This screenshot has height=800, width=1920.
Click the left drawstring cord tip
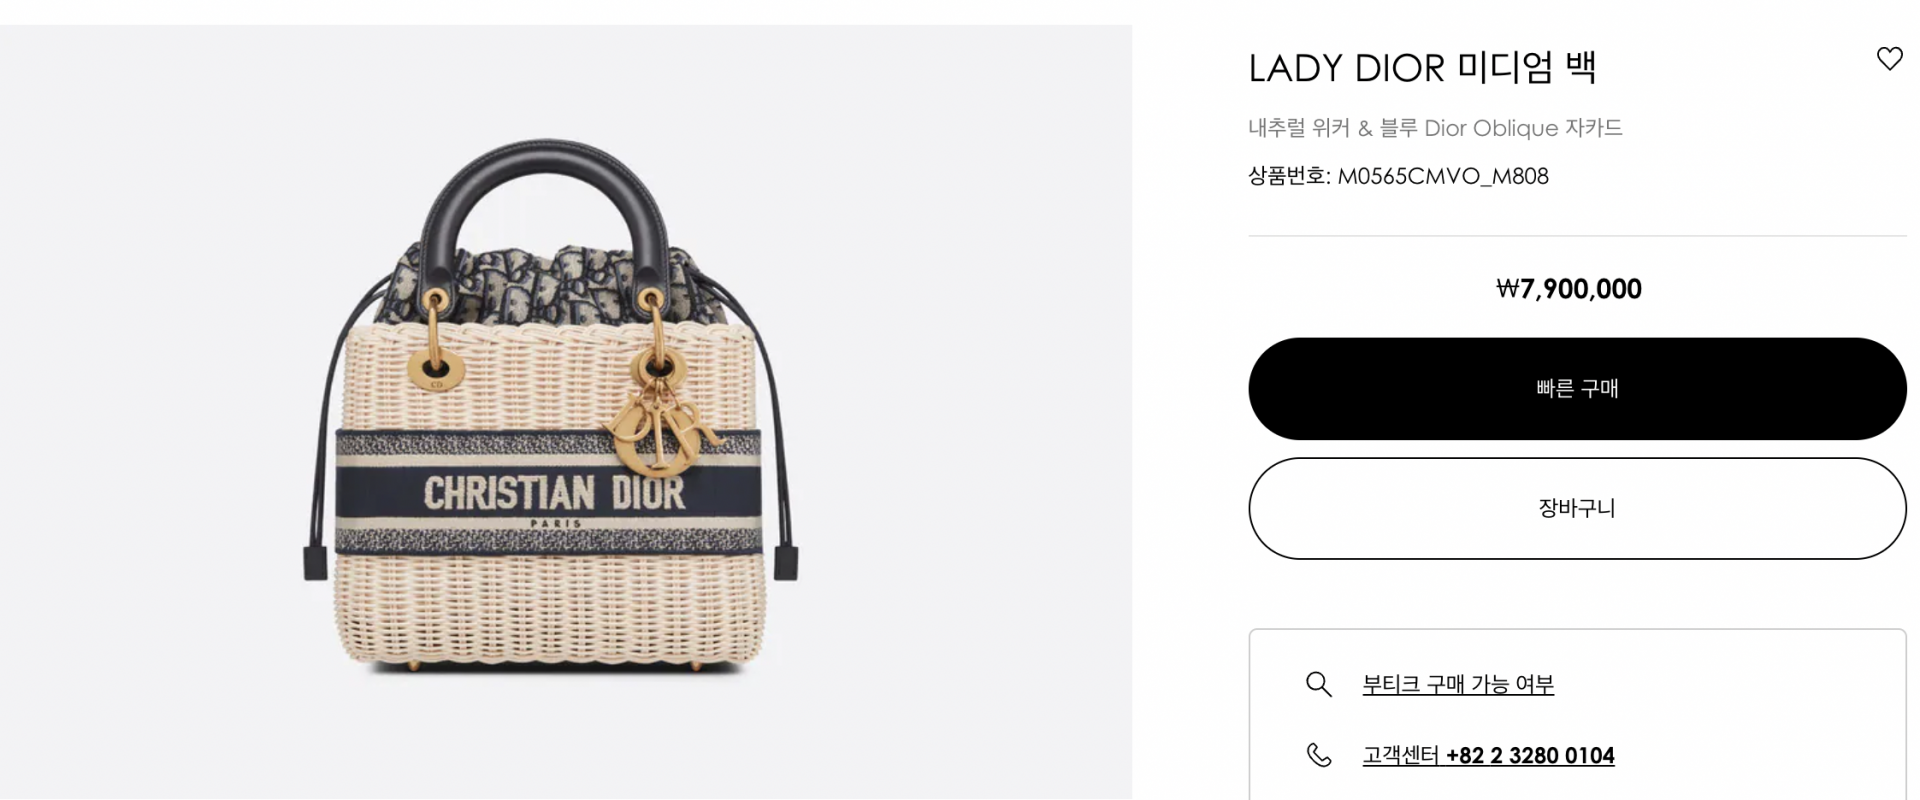[x=315, y=563]
